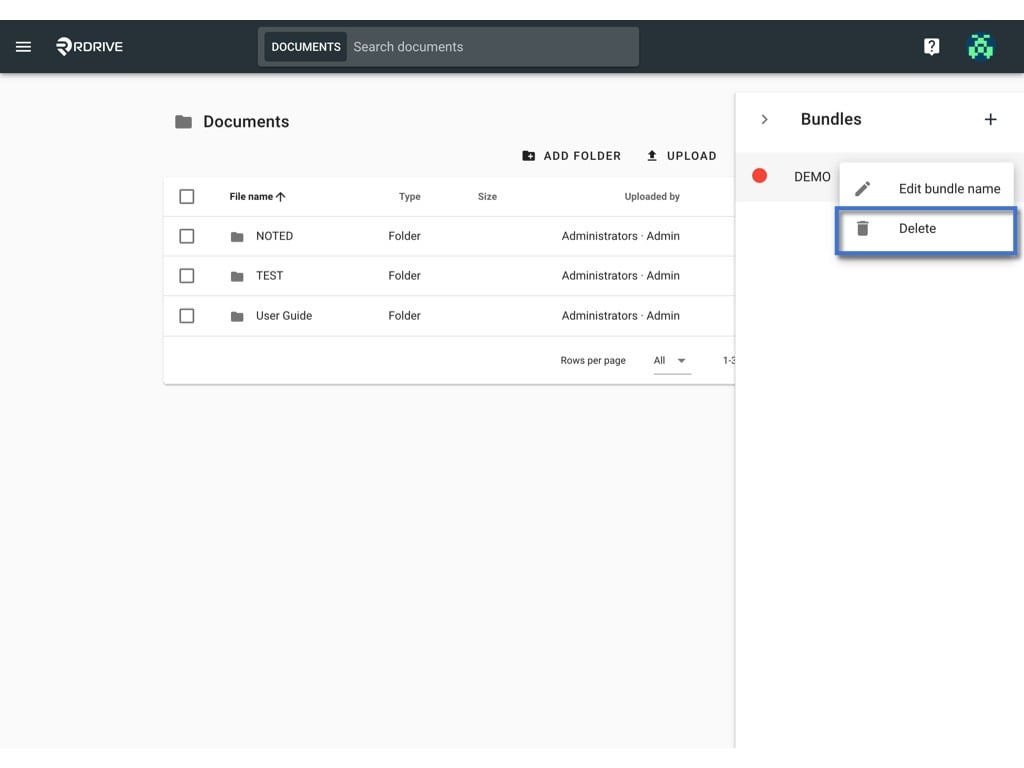
Task: Click the TEST folder icon
Action: click(237, 276)
